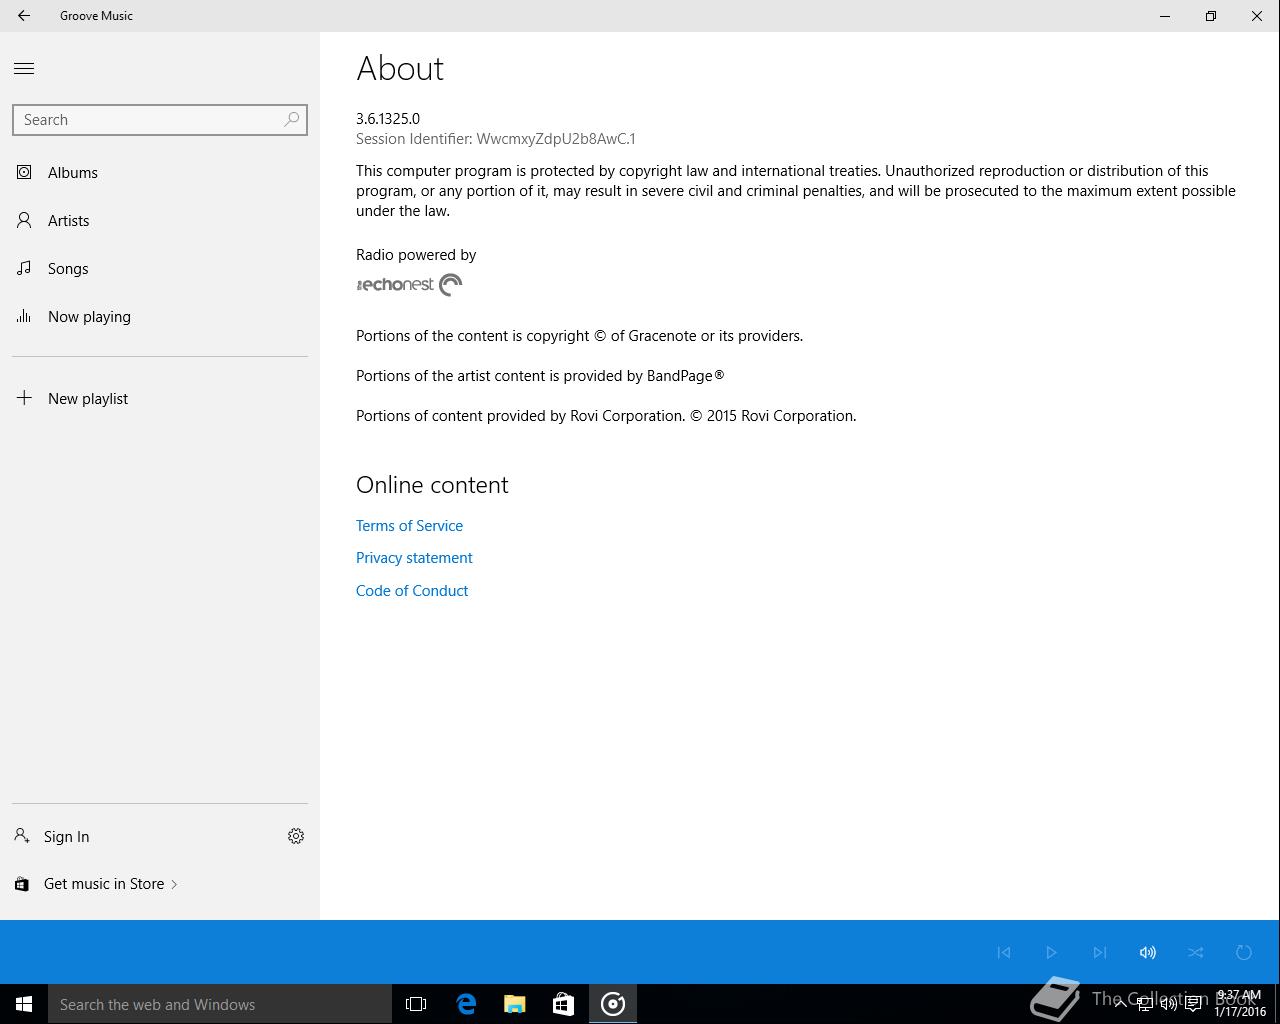Click the Session Identifier text
Screen dimensions: 1280x1024
coord(496,139)
